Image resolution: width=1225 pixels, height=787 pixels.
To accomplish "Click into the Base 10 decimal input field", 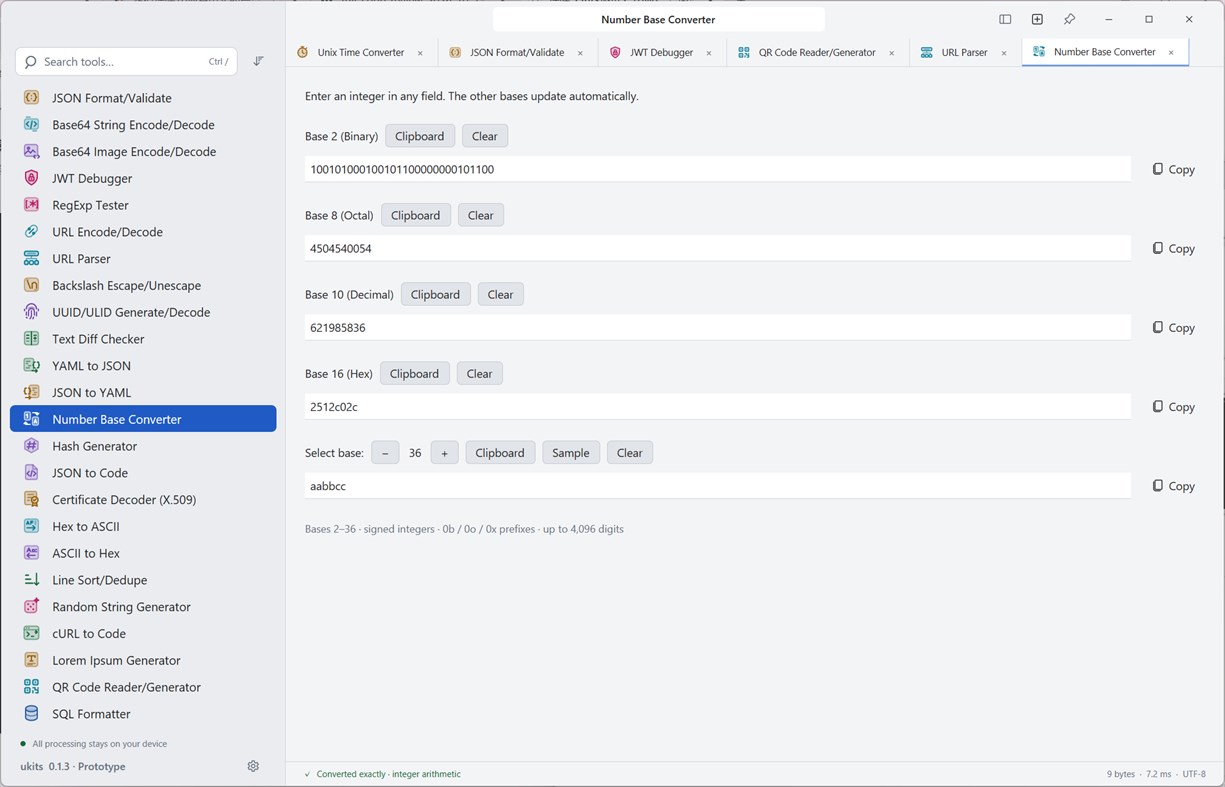I will (x=718, y=328).
